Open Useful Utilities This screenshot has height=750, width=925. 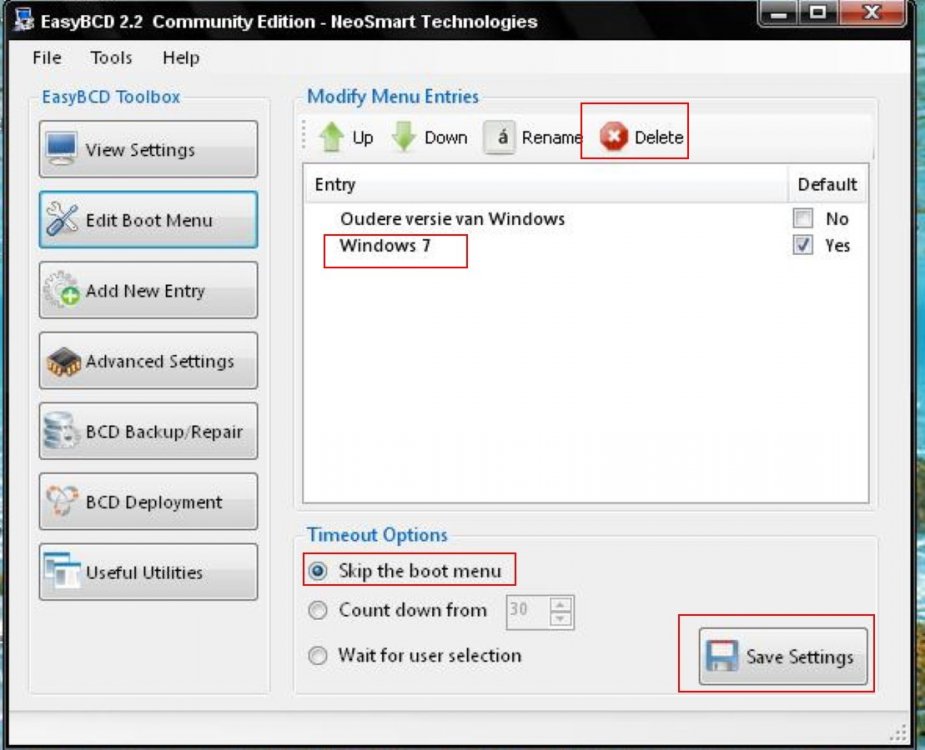click(148, 572)
